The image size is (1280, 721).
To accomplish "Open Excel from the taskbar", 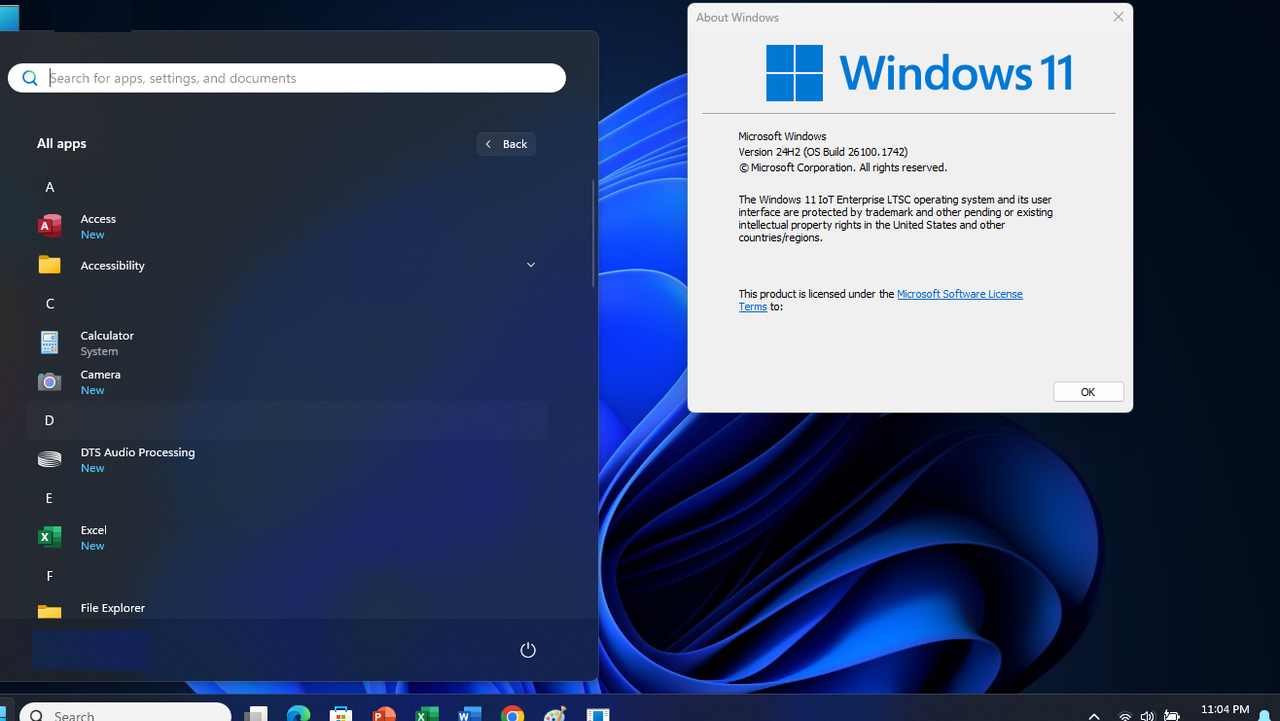I will [427, 713].
